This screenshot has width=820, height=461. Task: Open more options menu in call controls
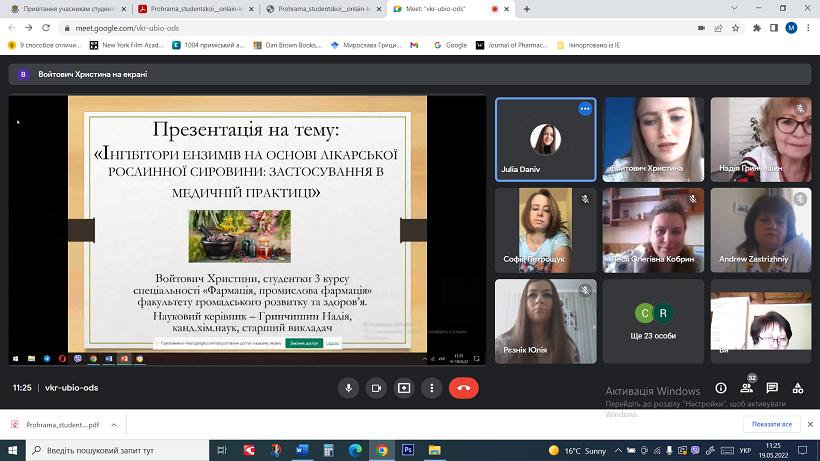pos(431,388)
